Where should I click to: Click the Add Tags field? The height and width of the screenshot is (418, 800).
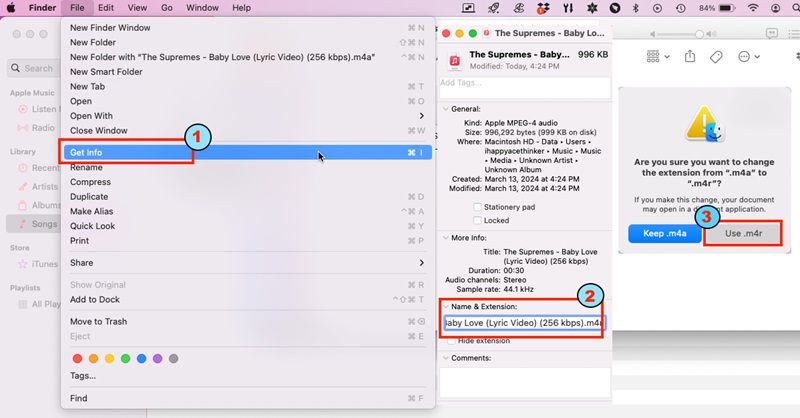pos(524,87)
